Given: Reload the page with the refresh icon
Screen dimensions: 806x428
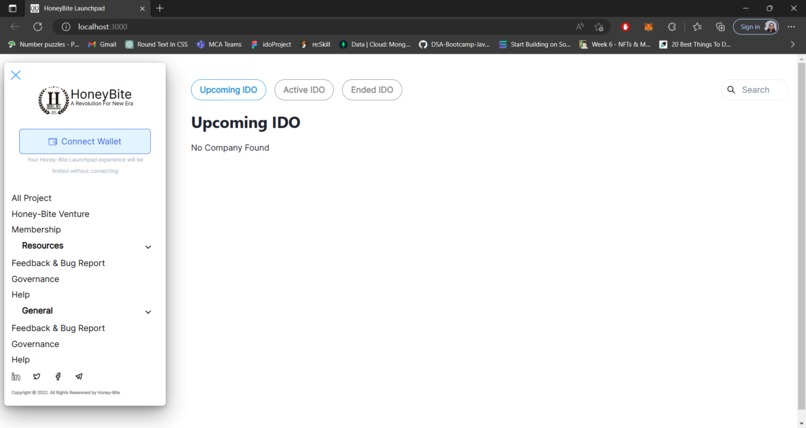Looking at the screenshot, I should tap(38, 27).
